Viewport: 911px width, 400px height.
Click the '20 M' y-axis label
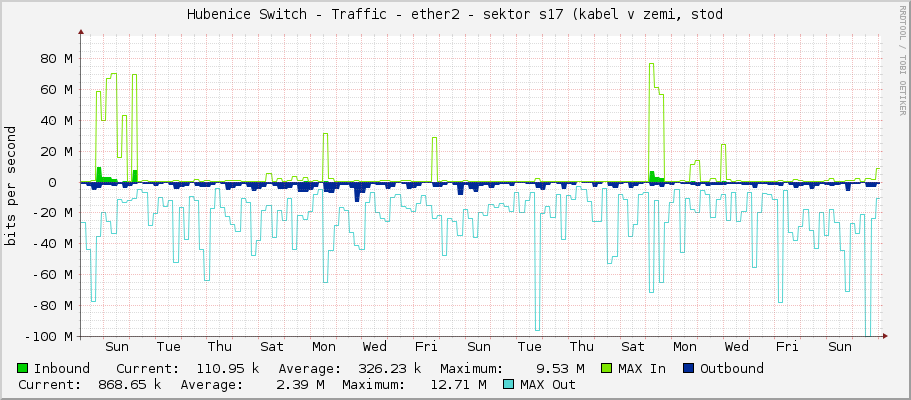pos(56,151)
